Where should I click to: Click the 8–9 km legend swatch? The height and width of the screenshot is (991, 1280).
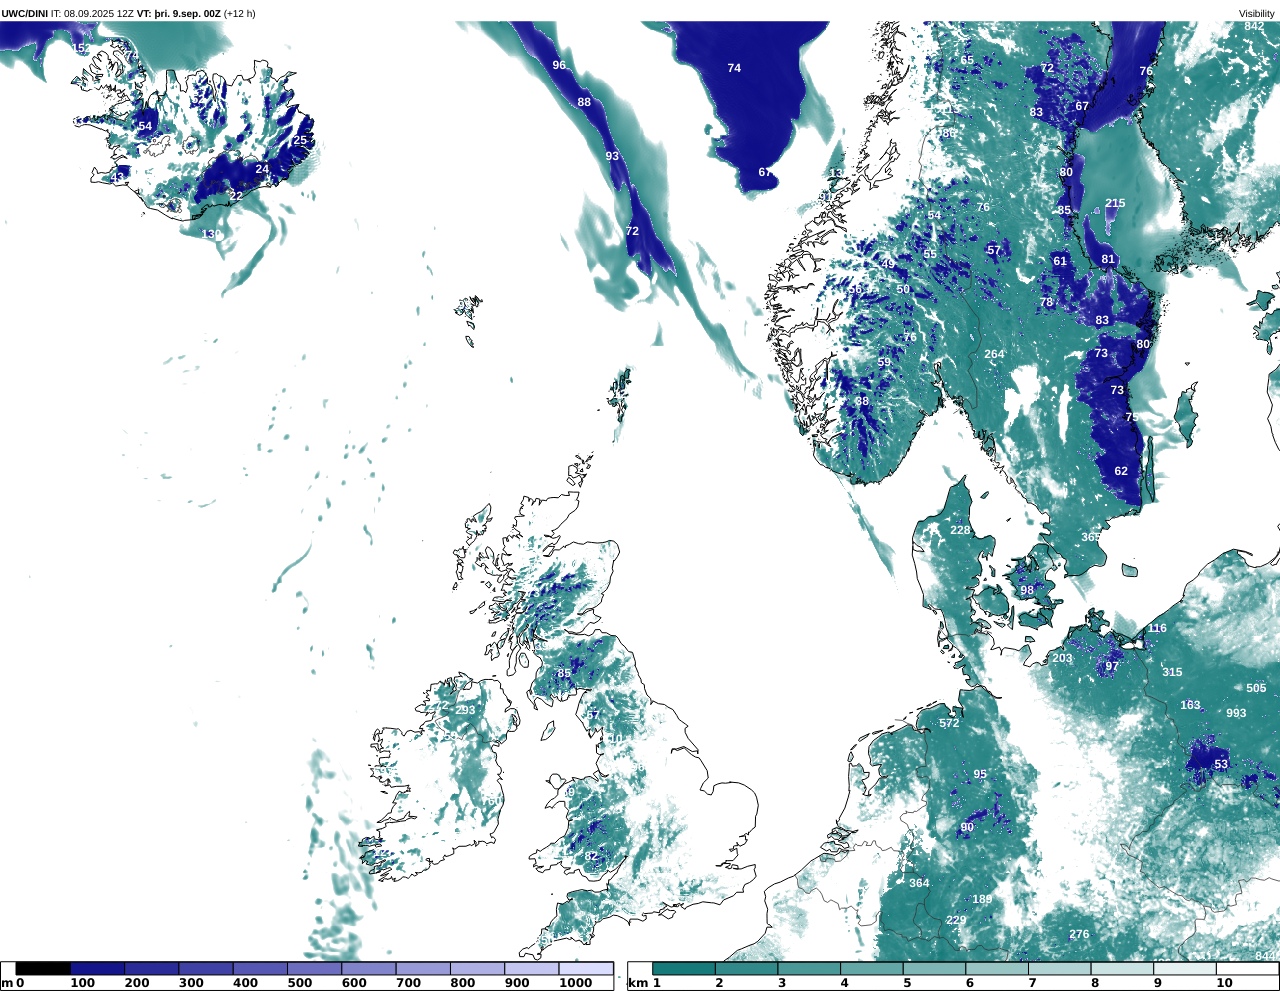pos(1121,968)
